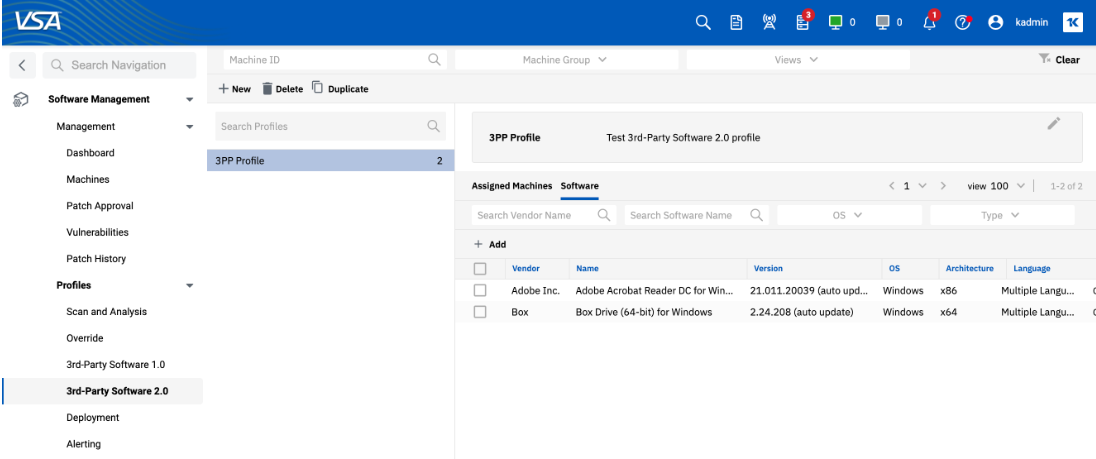Click the gray offline monitor icon

pos(882,22)
